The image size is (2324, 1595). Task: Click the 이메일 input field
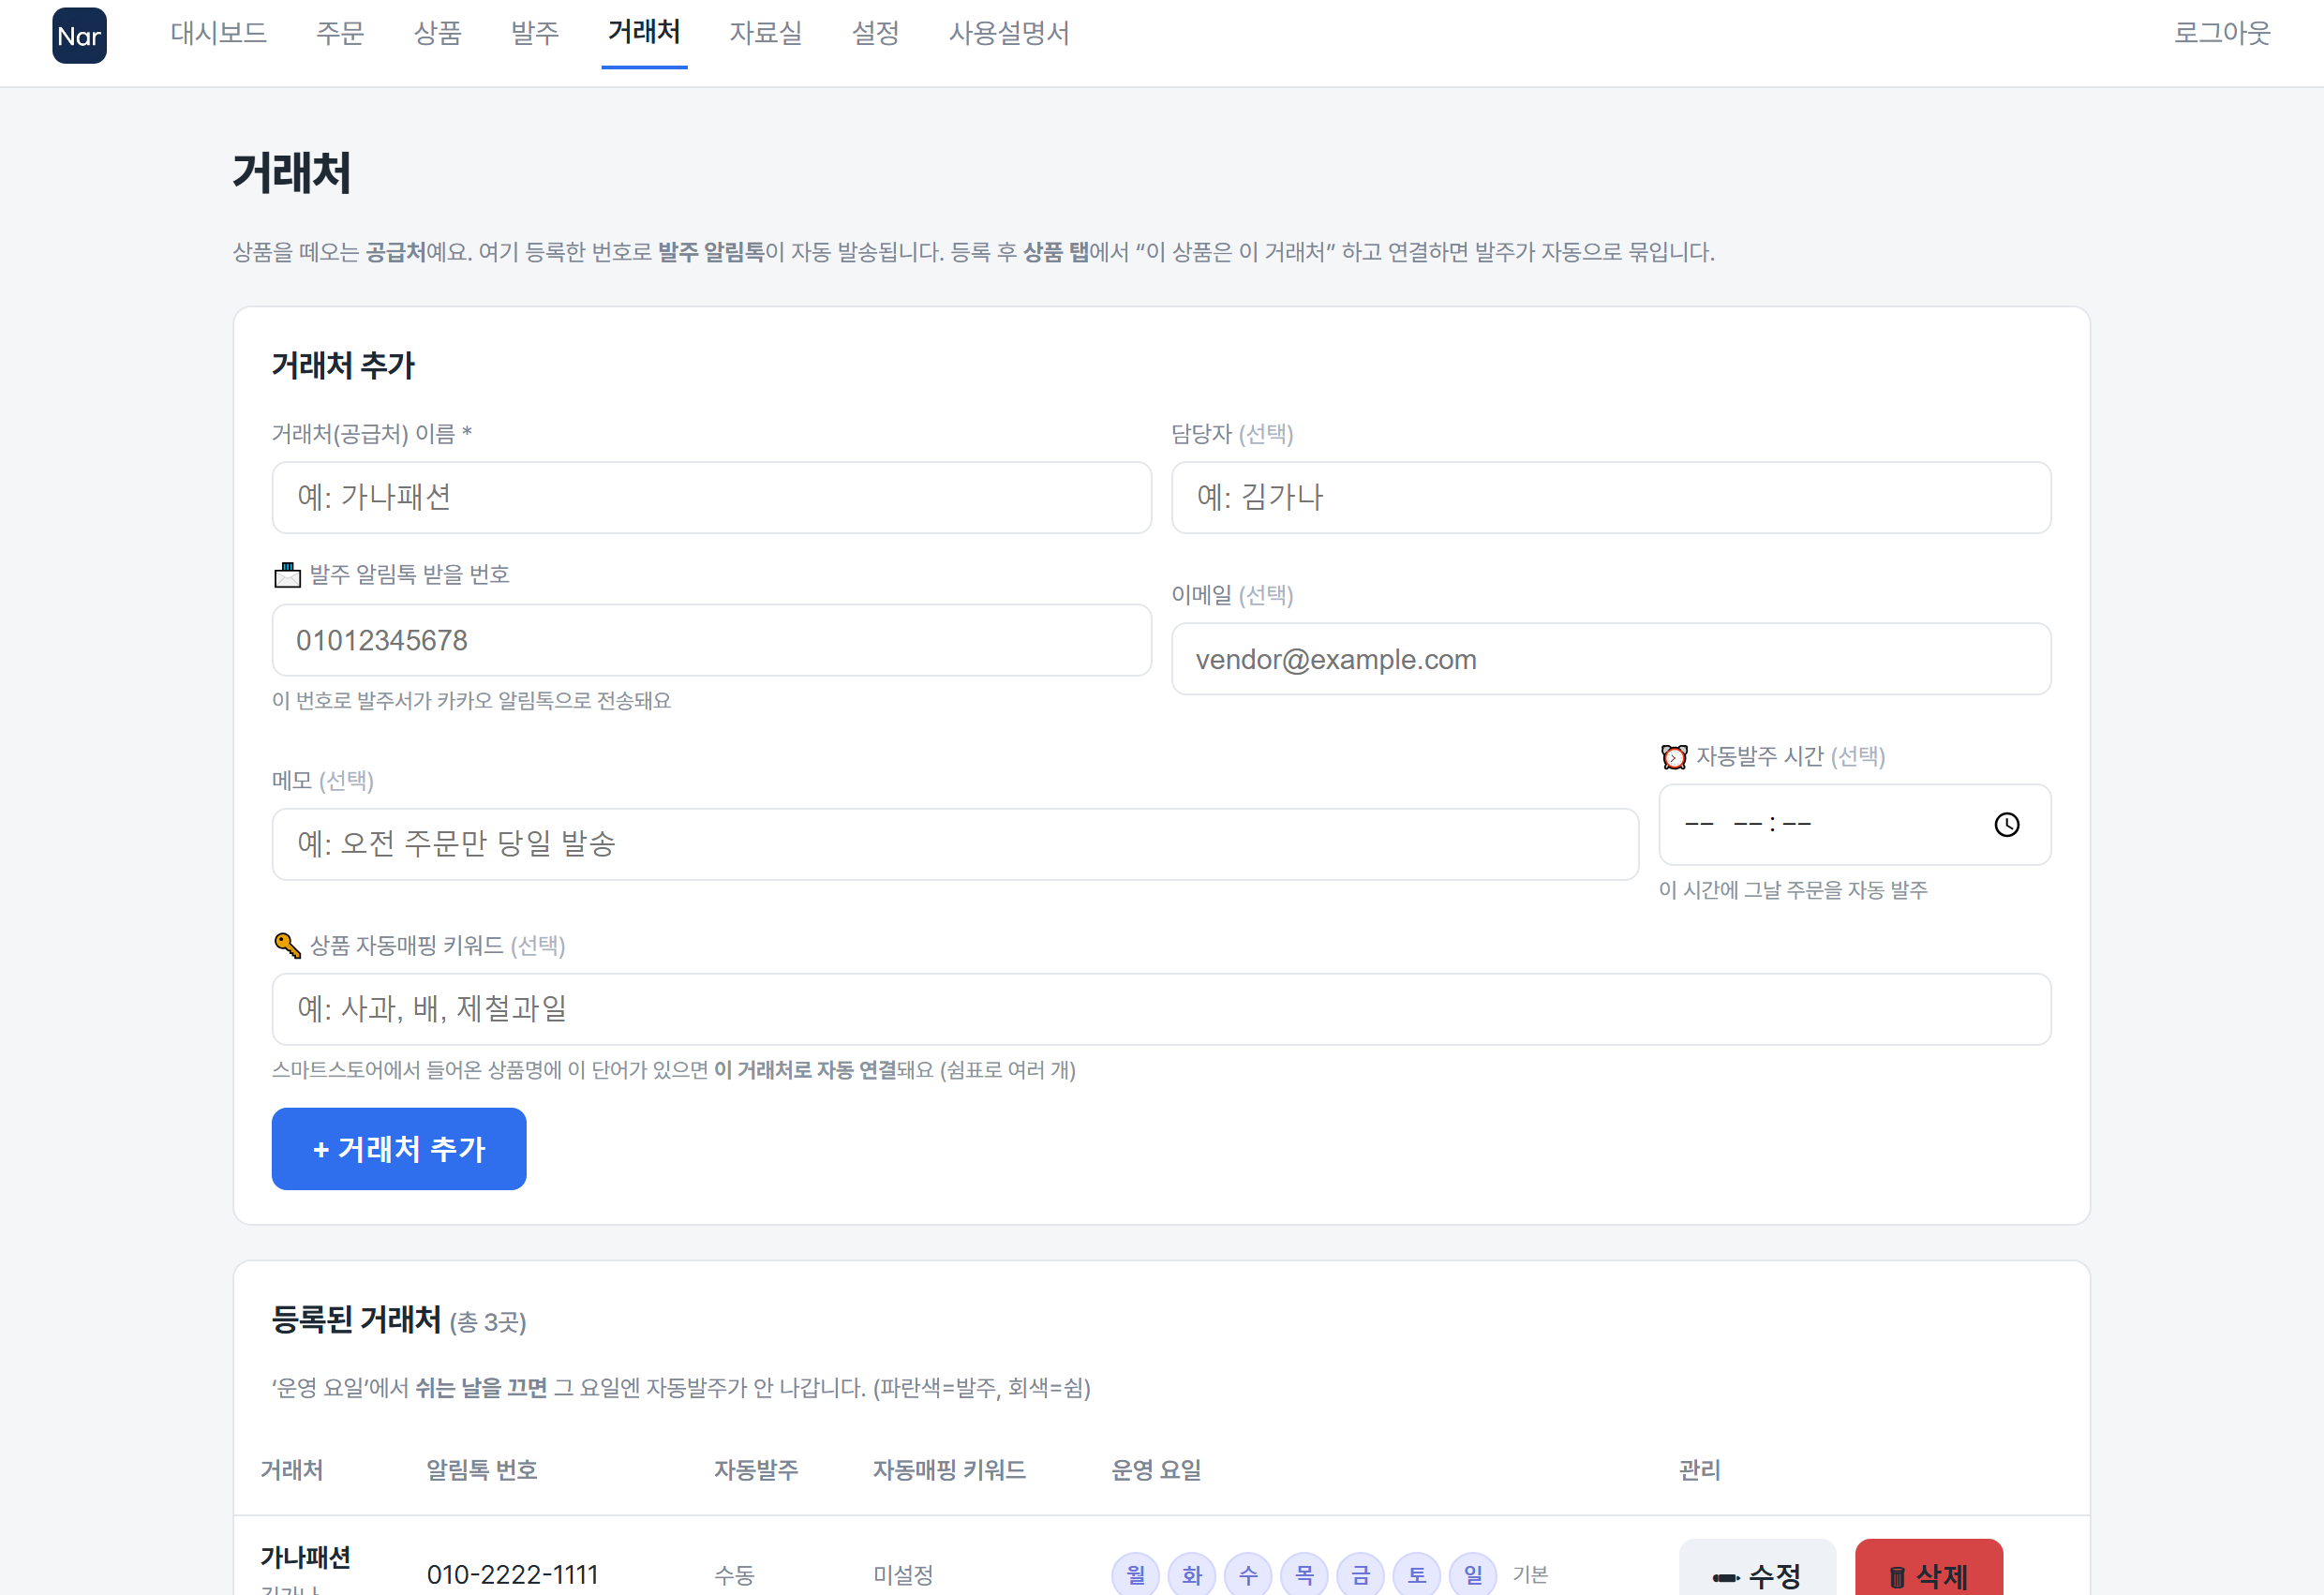[x=1611, y=660]
